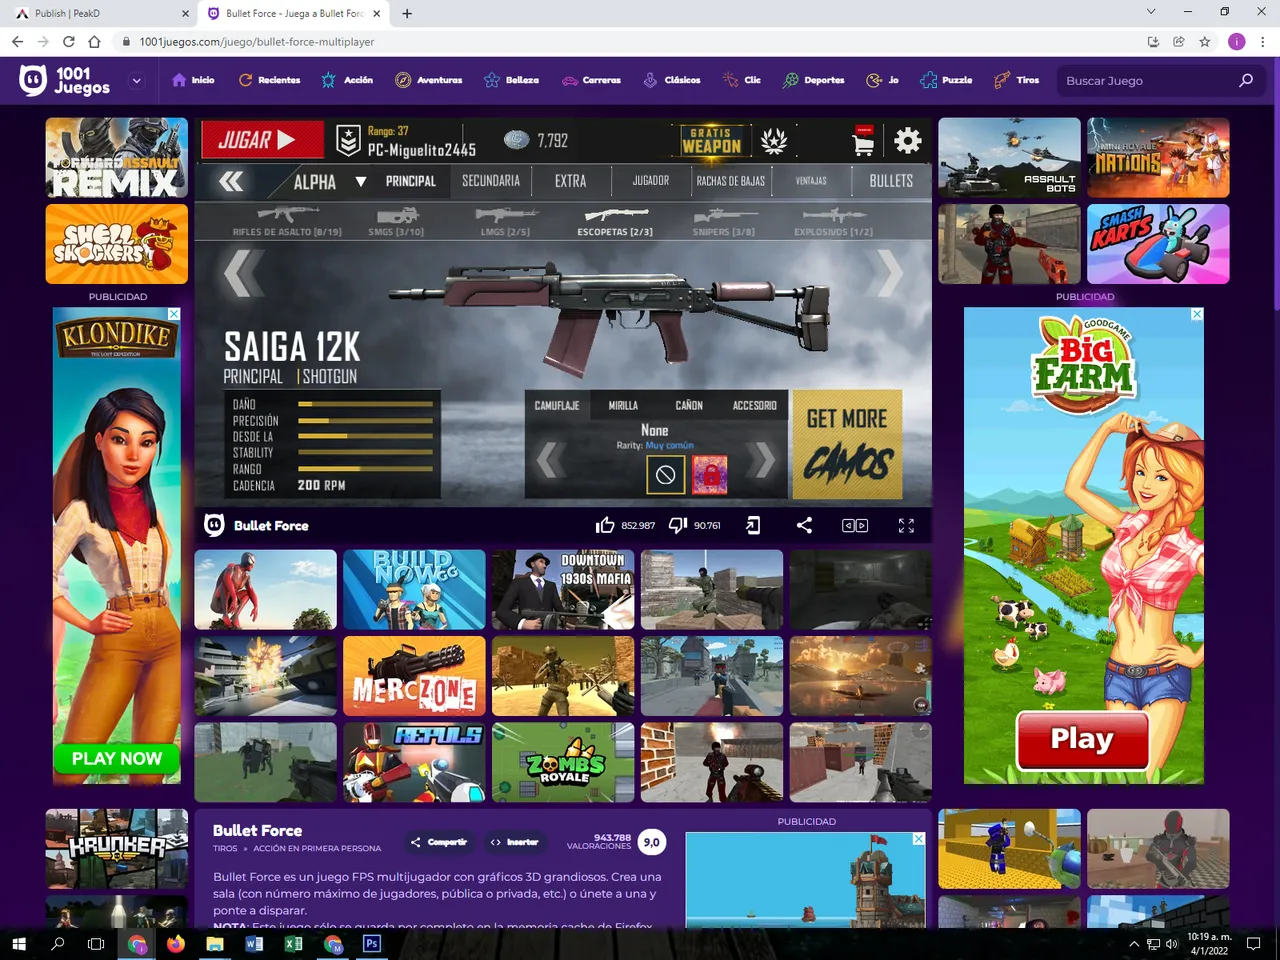Select the locked red camouflage swatch
This screenshot has width=1280, height=960.
click(710, 475)
